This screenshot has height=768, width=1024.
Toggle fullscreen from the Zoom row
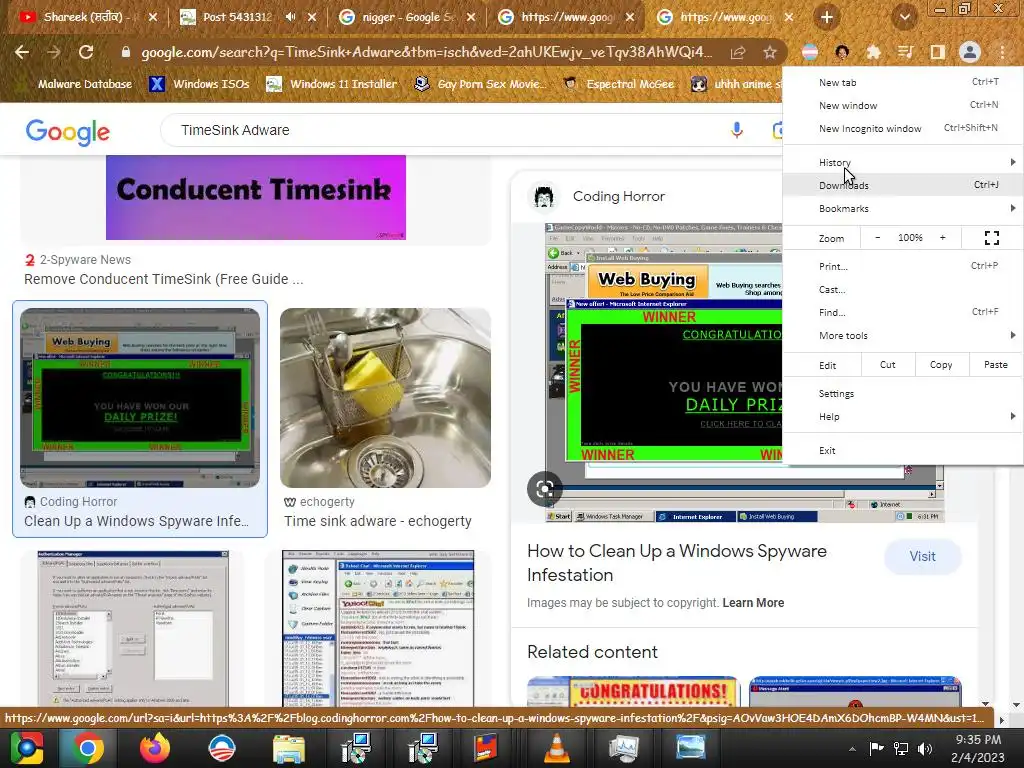991,238
